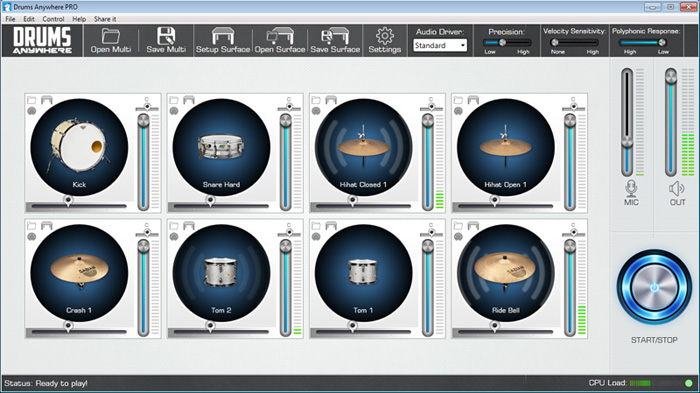Click the round gray icon on Snare Hard pad
Screen dimensions: 700x393
click(x=174, y=111)
